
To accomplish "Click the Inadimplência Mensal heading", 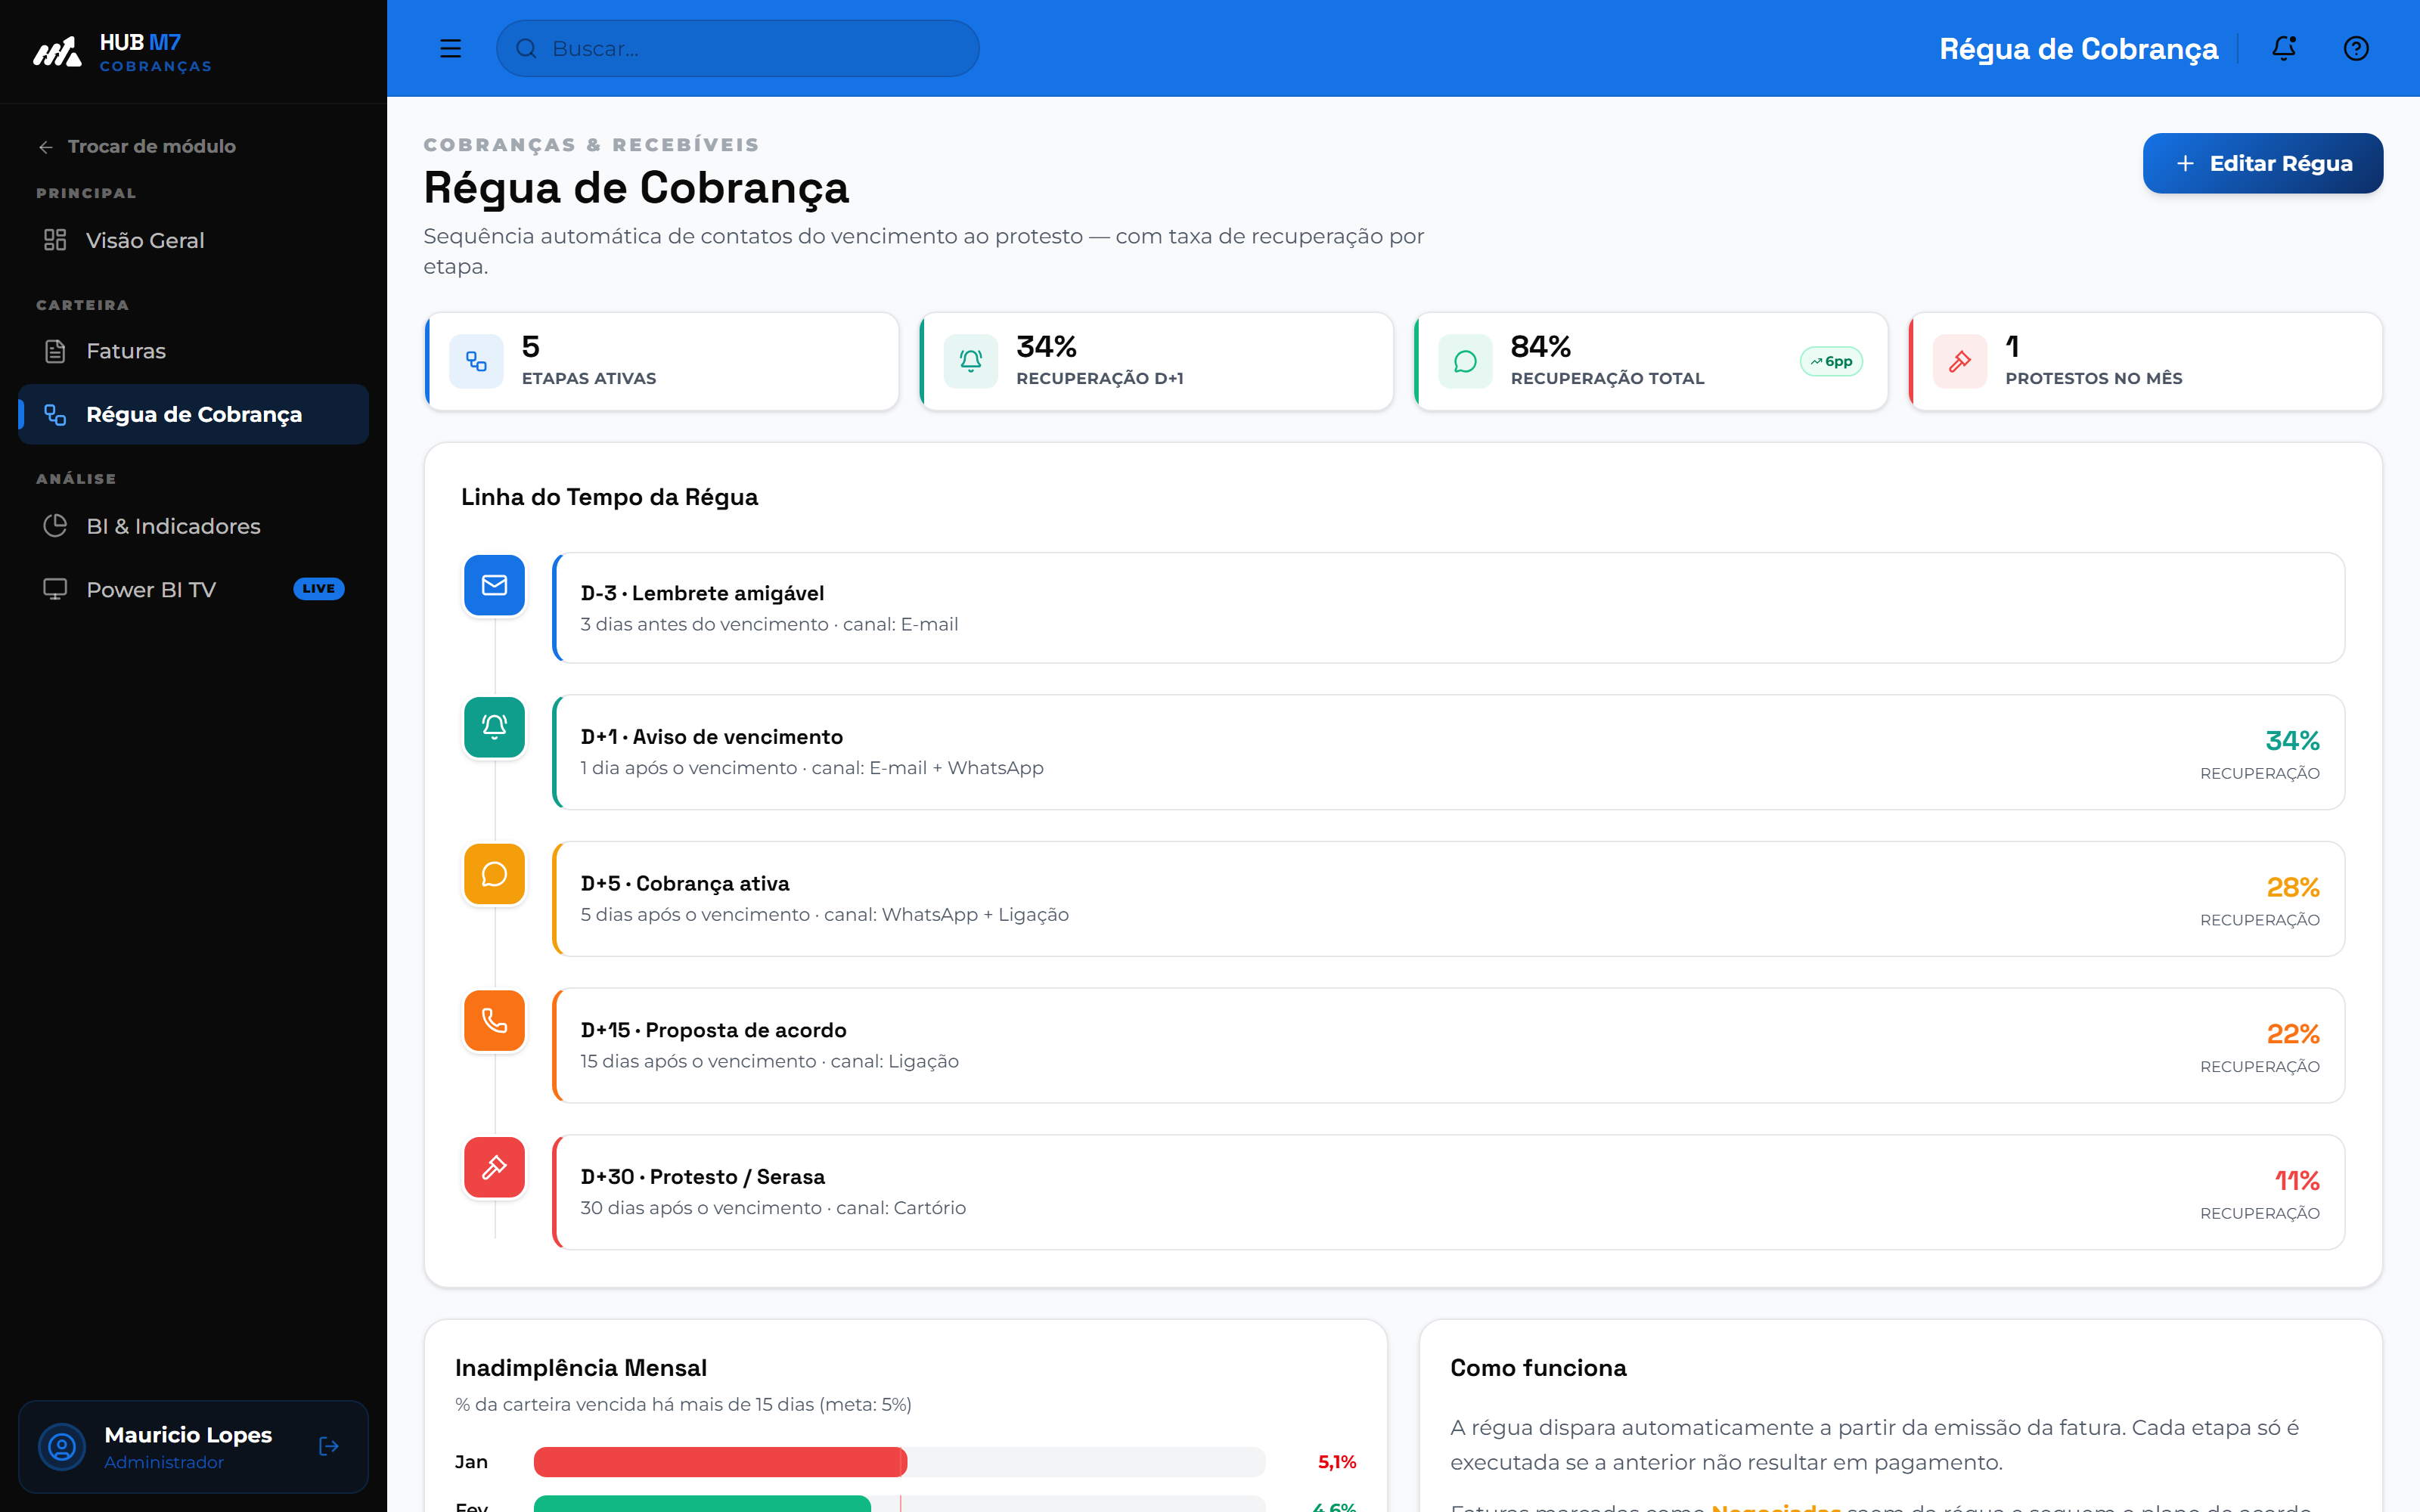I will [580, 1367].
